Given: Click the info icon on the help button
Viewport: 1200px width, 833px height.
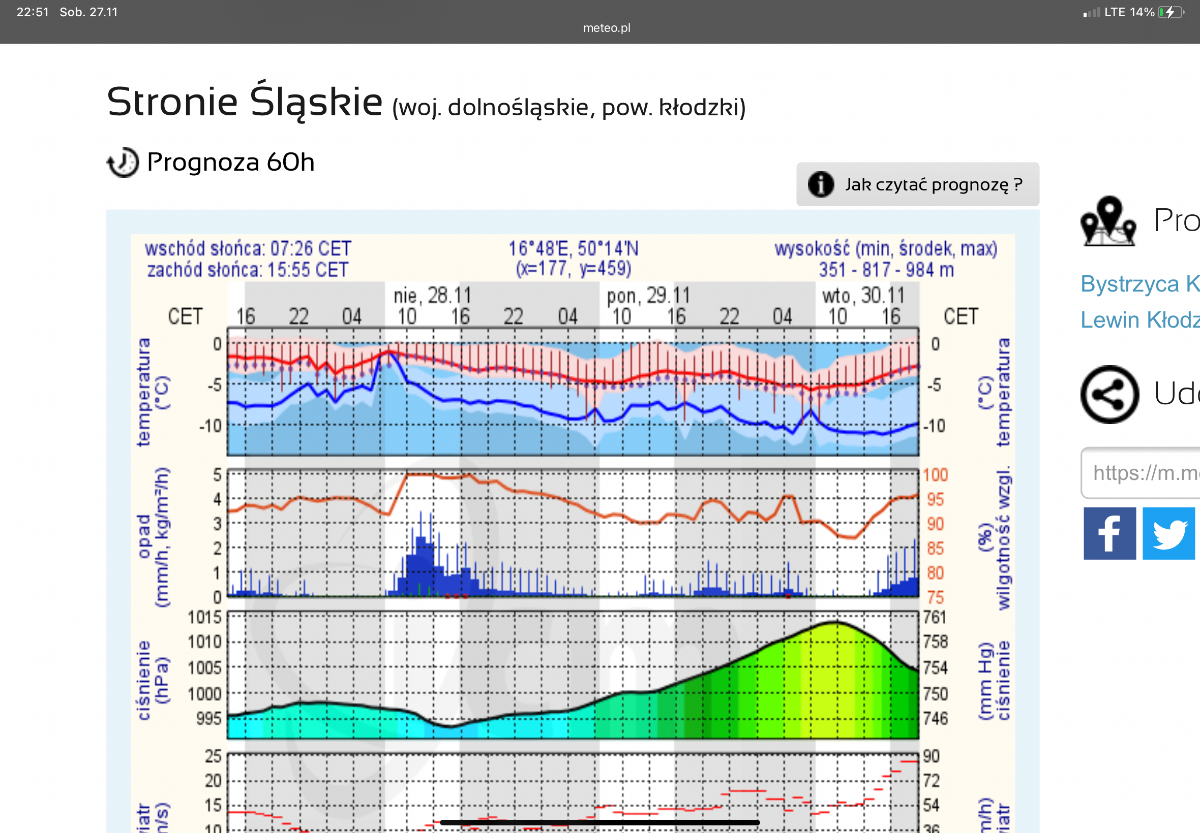Looking at the screenshot, I should pyautogui.click(x=820, y=185).
